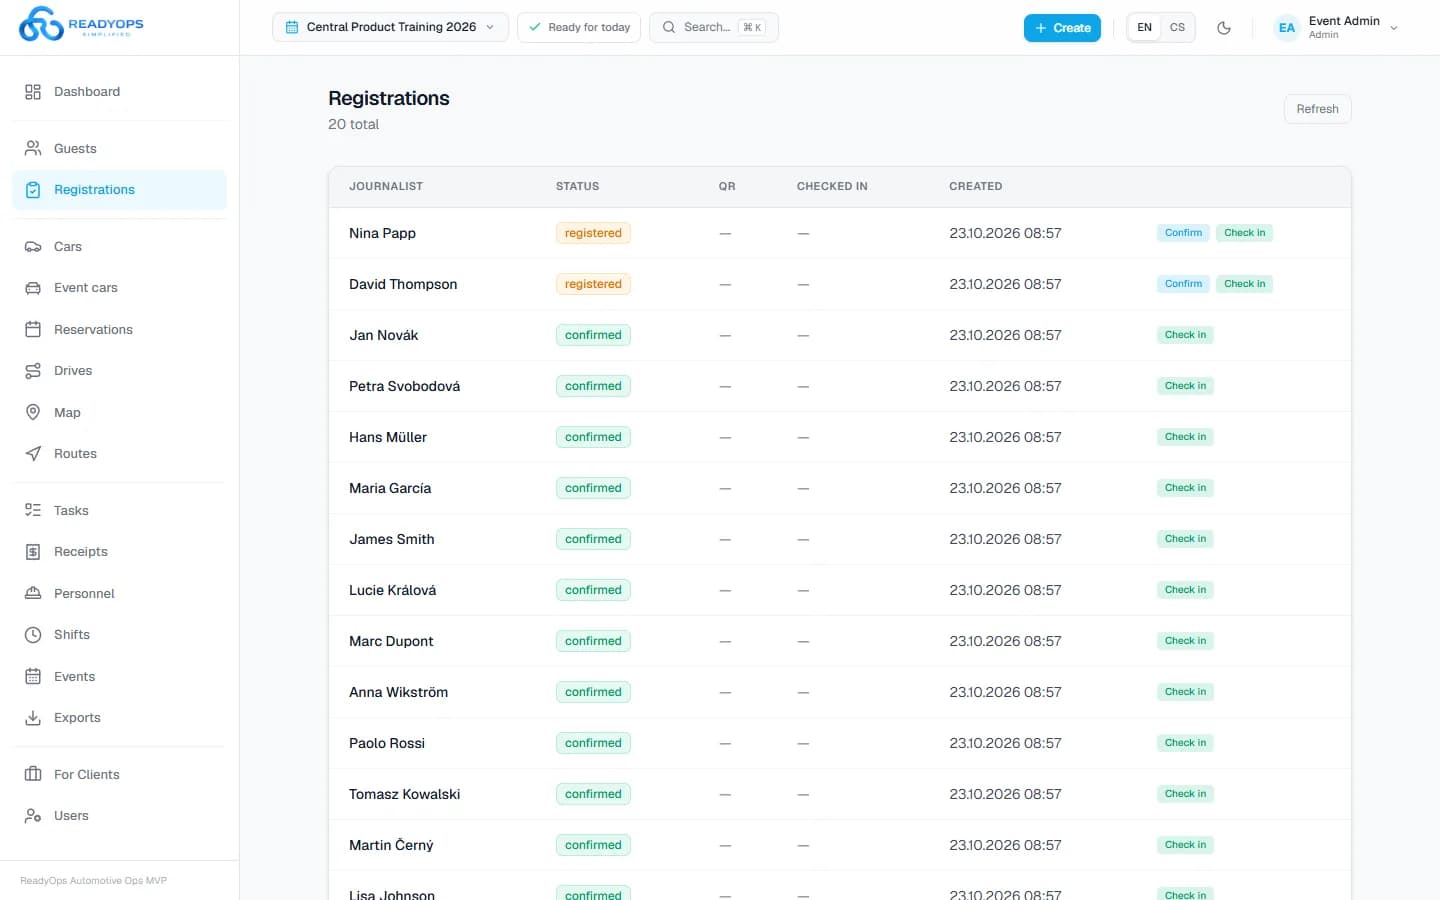Click the Event cars icon
This screenshot has height=900, width=1440.
[33, 288]
